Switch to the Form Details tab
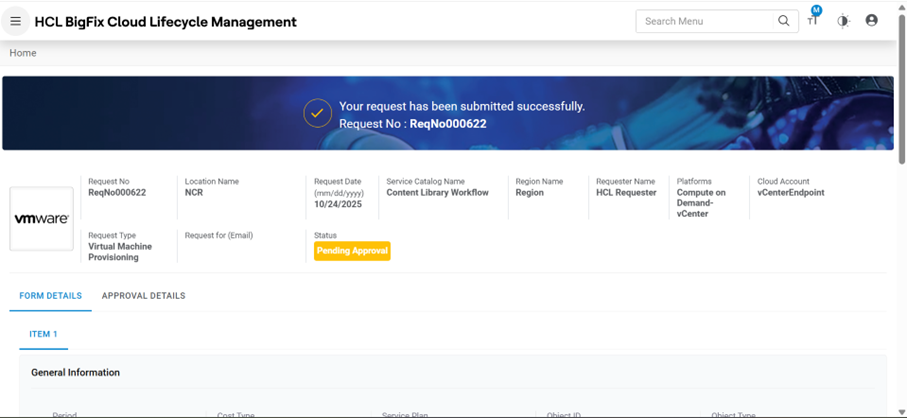This screenshot has width=907, height=418. (x=50, y=296)
